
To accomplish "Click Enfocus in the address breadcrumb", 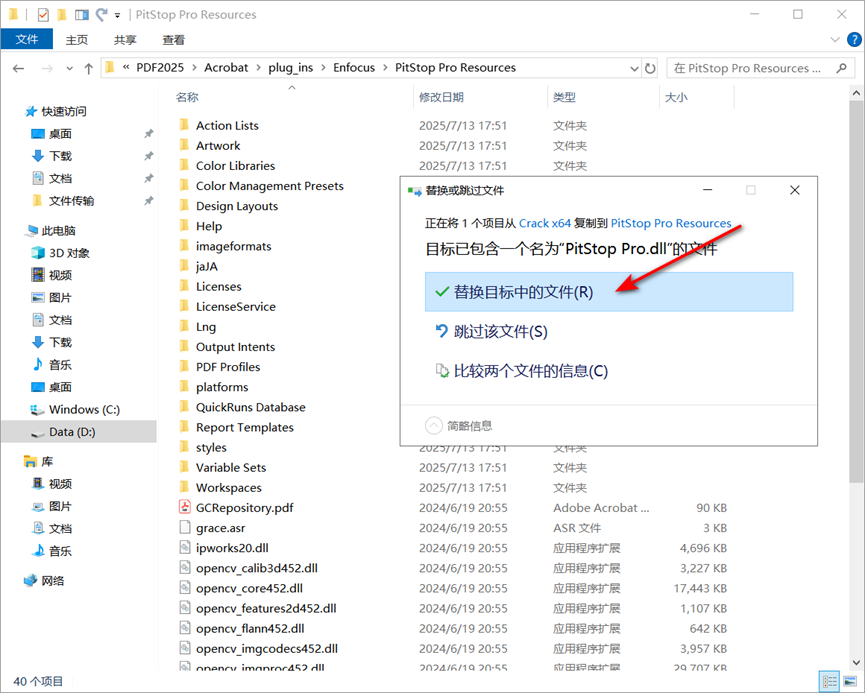I will pos(354,67).
